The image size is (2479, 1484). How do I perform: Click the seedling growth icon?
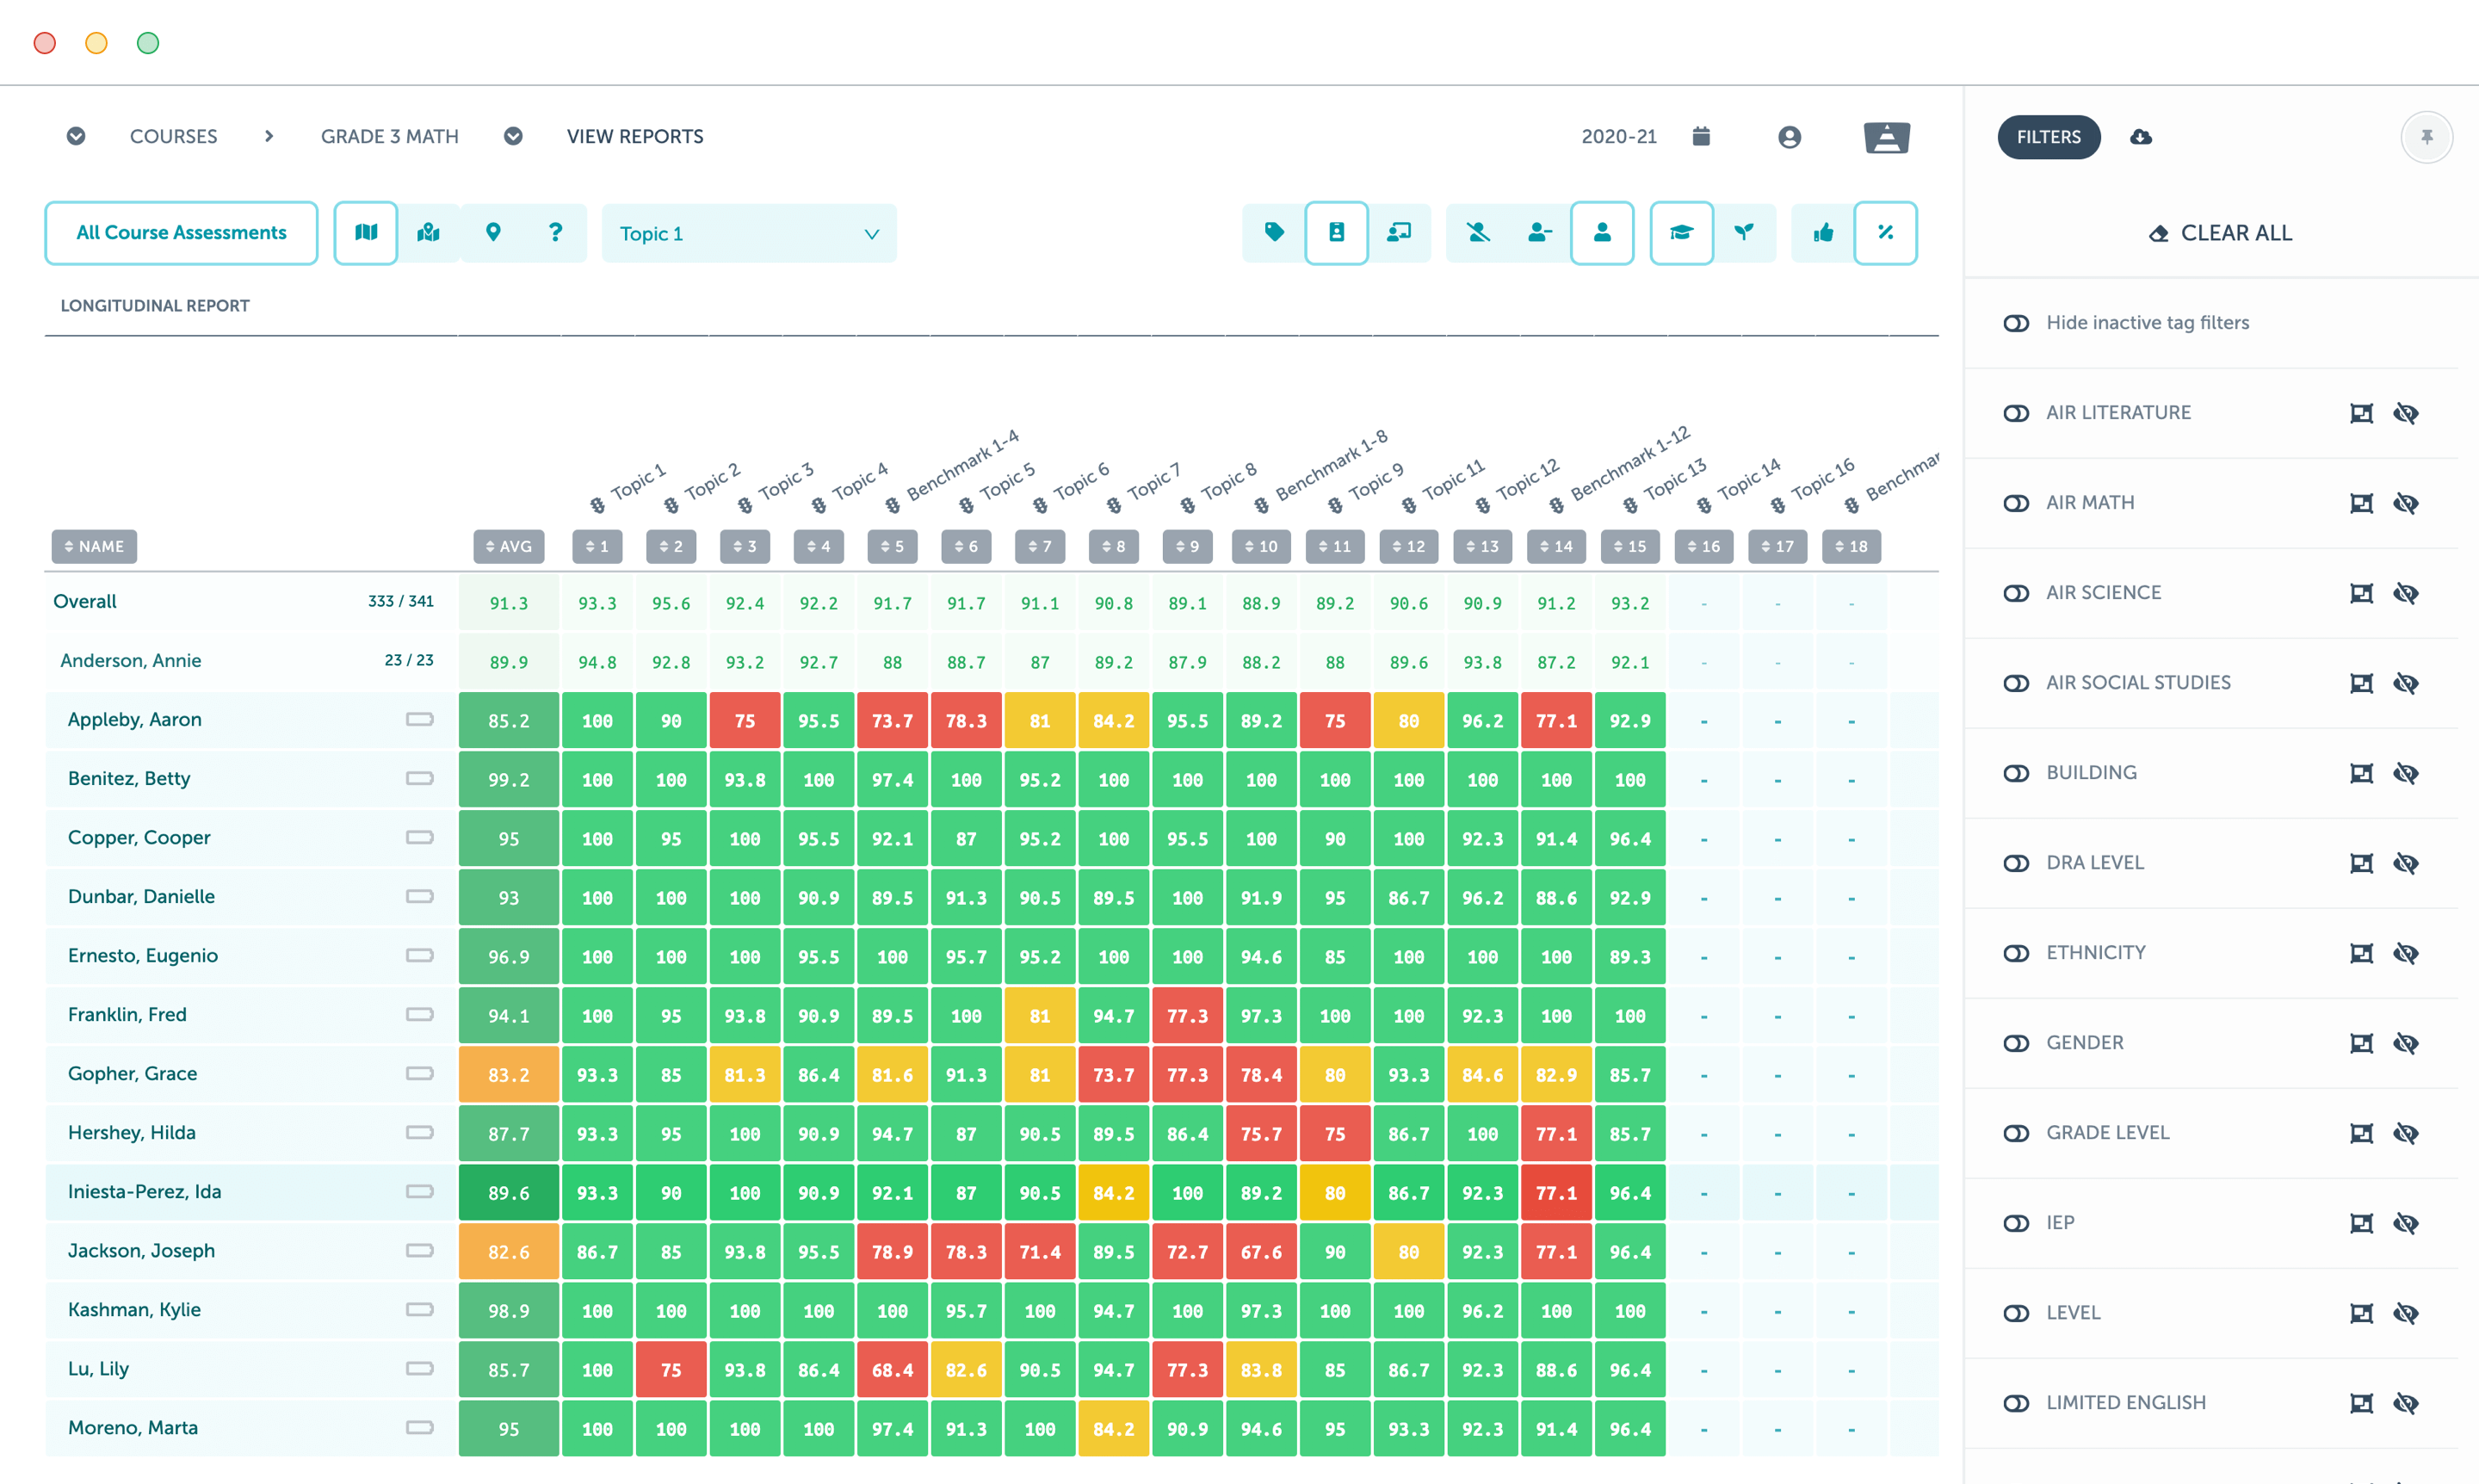[1745, 233]
